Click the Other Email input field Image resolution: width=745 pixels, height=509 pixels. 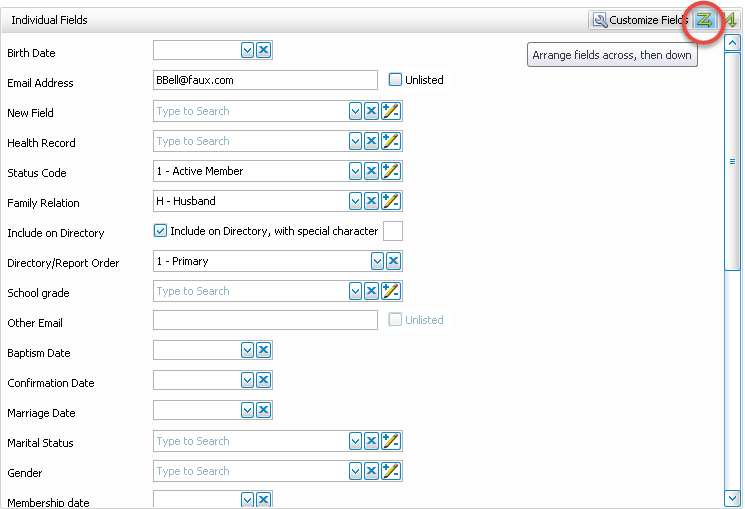[x=265, y=320]
